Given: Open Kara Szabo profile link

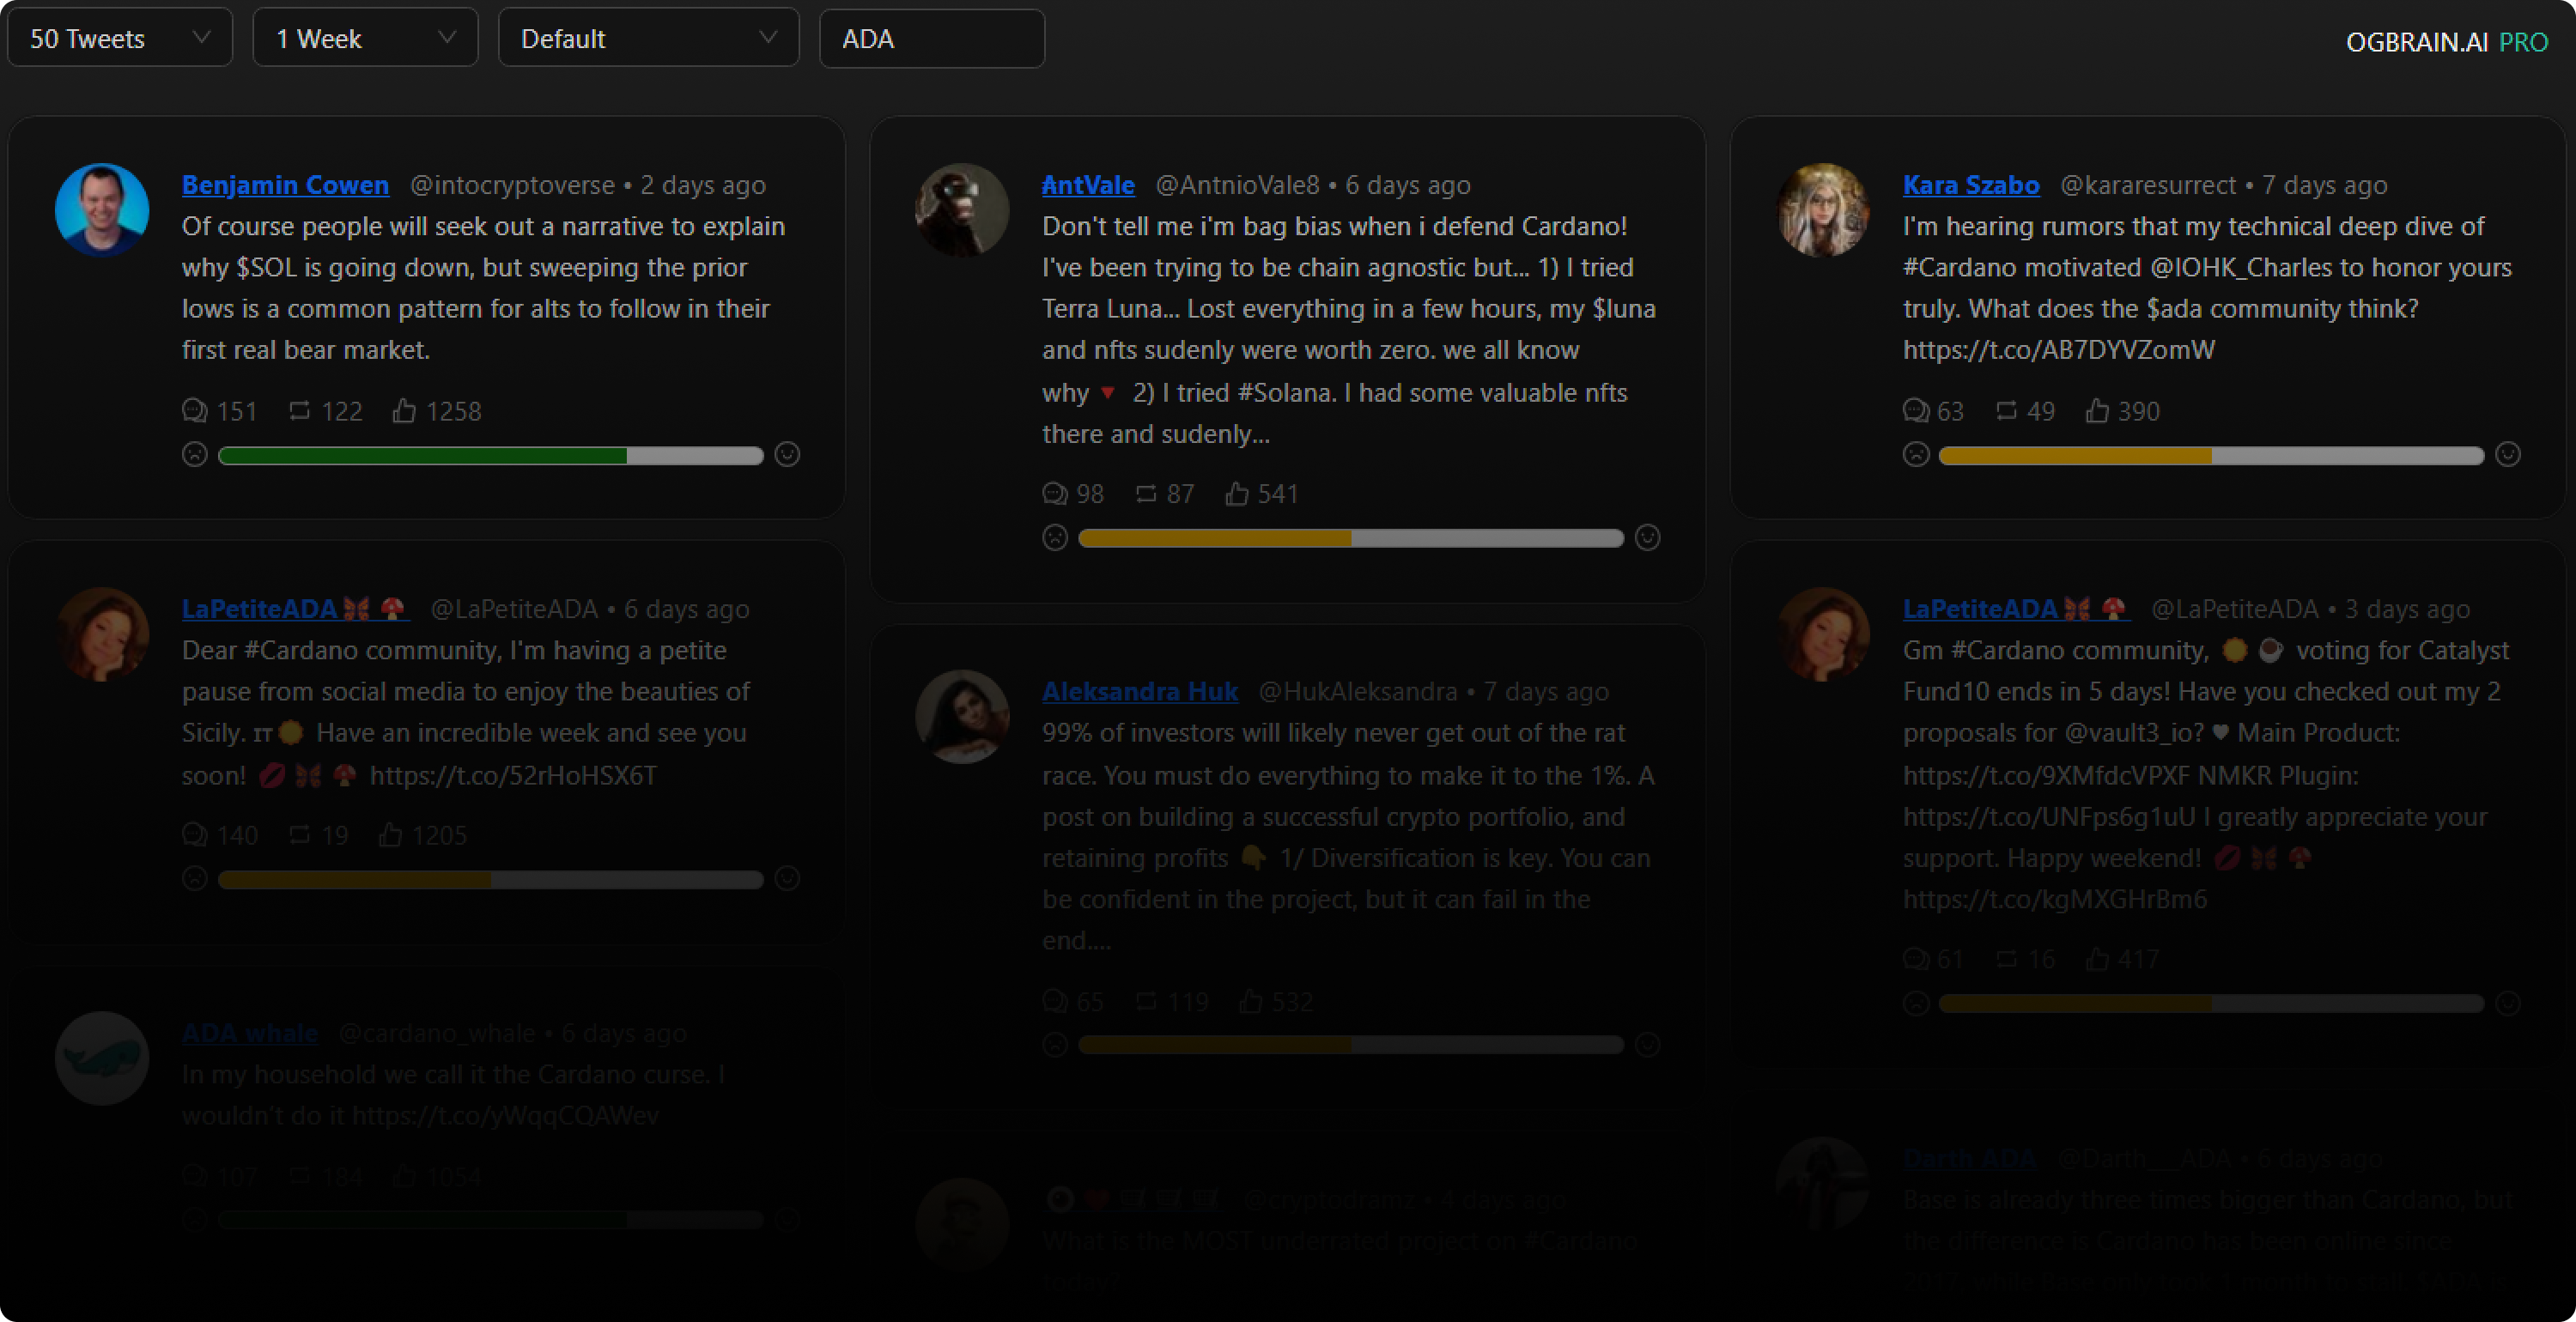Looking at the screenshot, I should tap(1970, 185).
